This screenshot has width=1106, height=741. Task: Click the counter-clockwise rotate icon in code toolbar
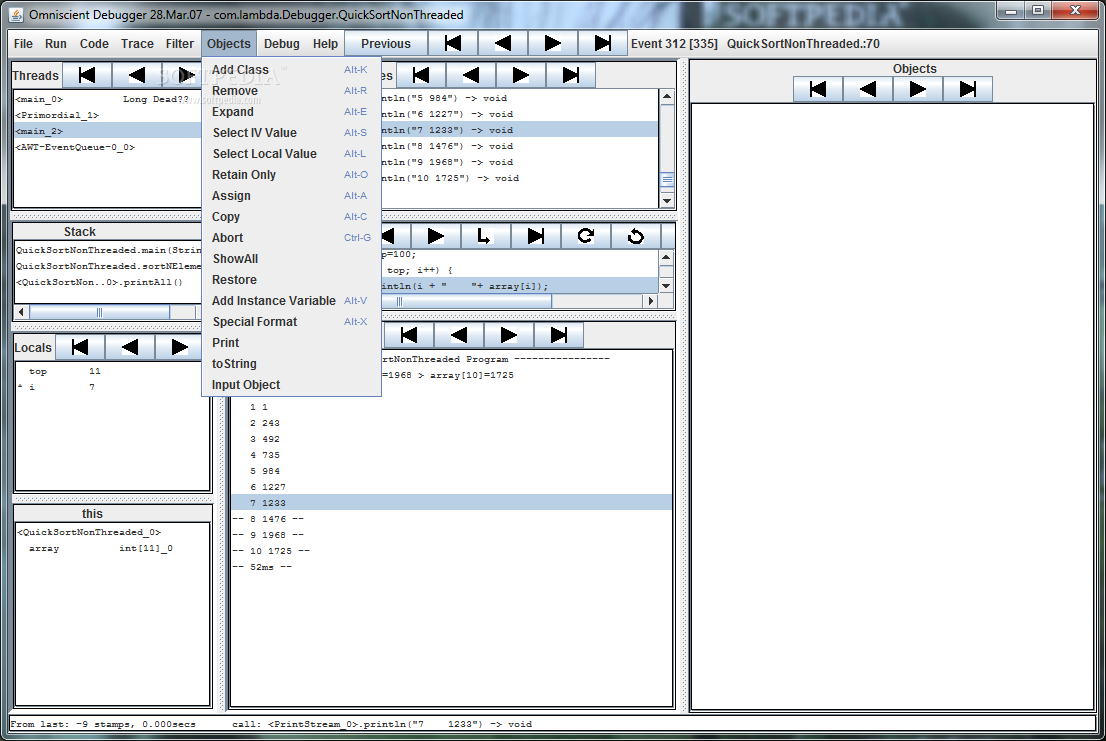[636, 236]
